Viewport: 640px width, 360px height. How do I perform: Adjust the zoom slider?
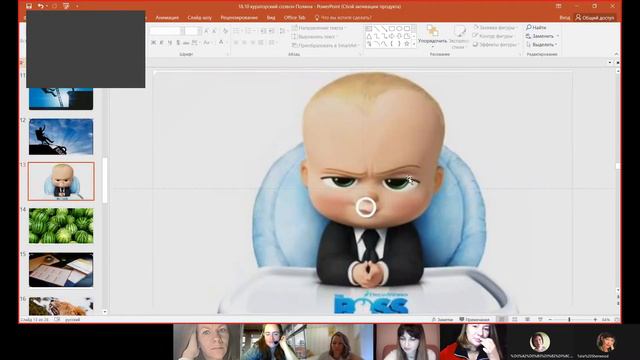click(x=569, y=320)
